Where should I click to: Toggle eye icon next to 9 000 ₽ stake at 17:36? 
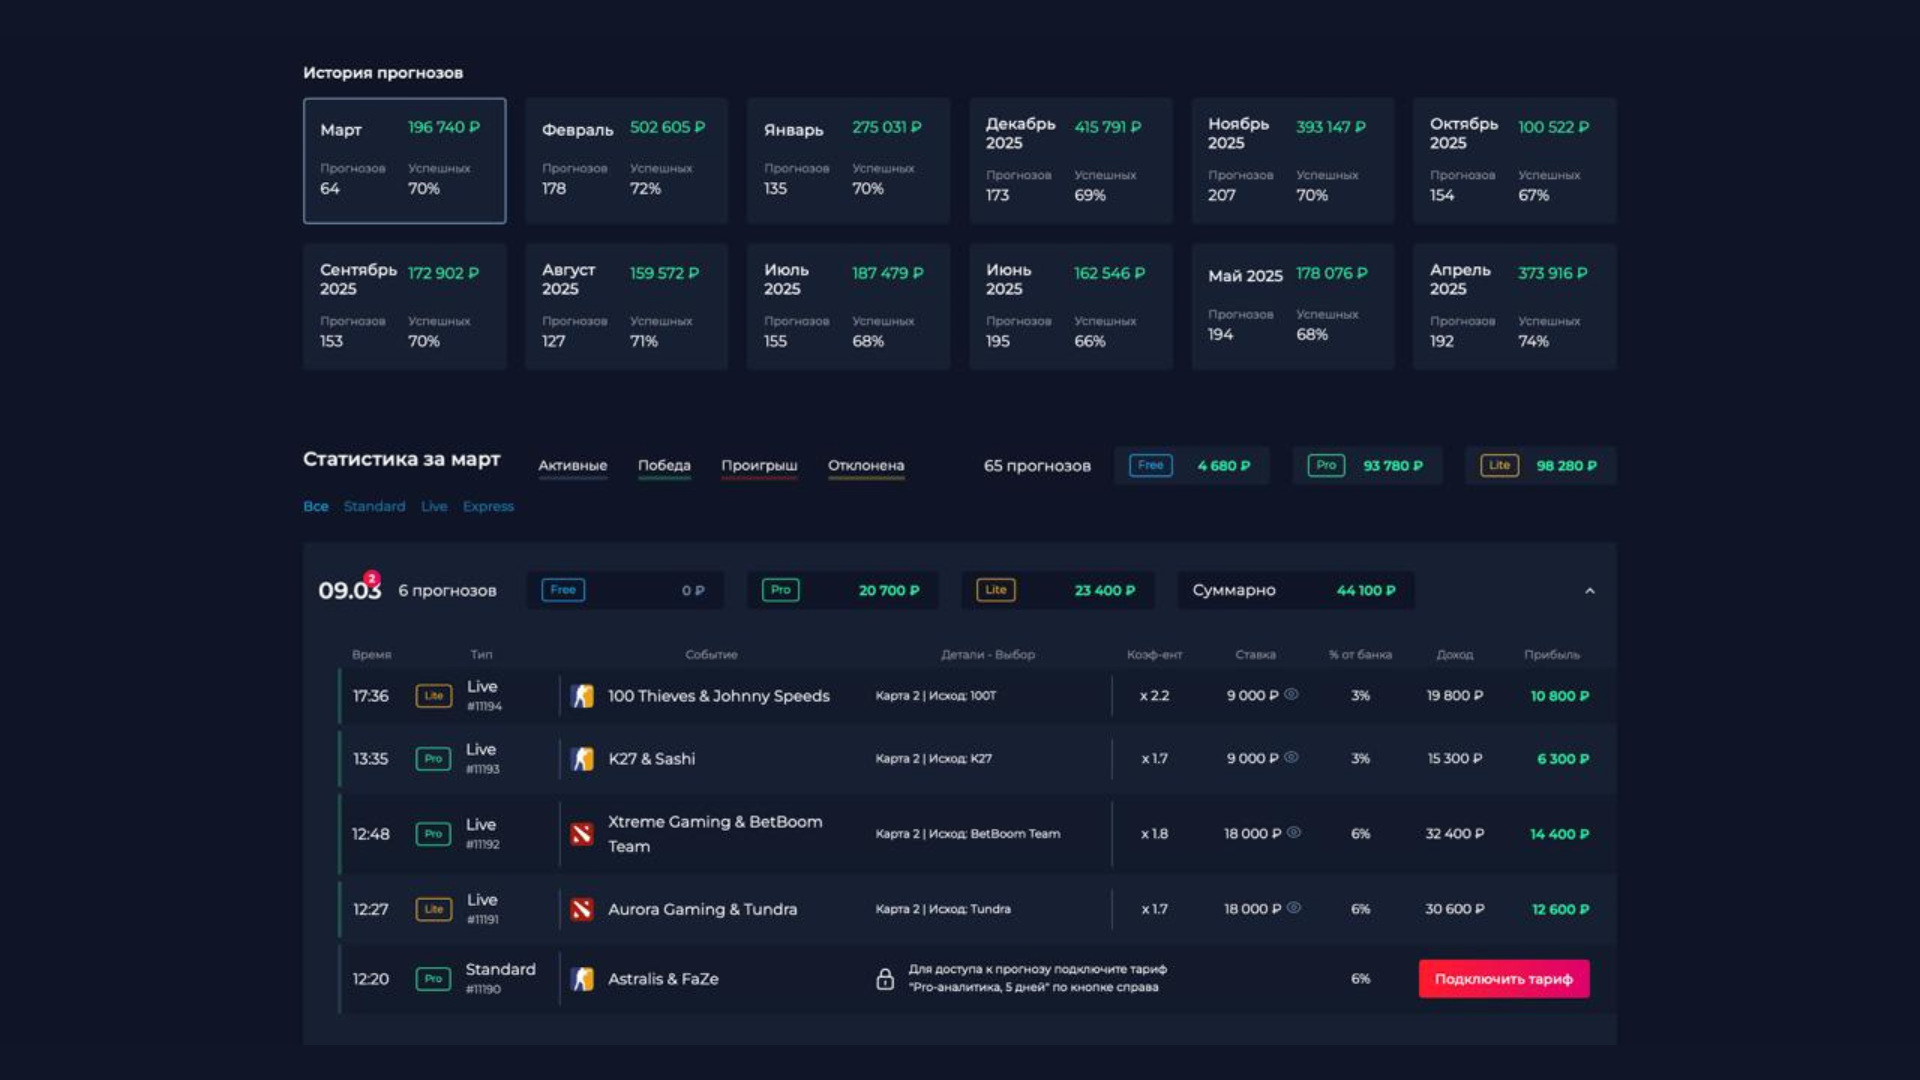point(1291,694)
